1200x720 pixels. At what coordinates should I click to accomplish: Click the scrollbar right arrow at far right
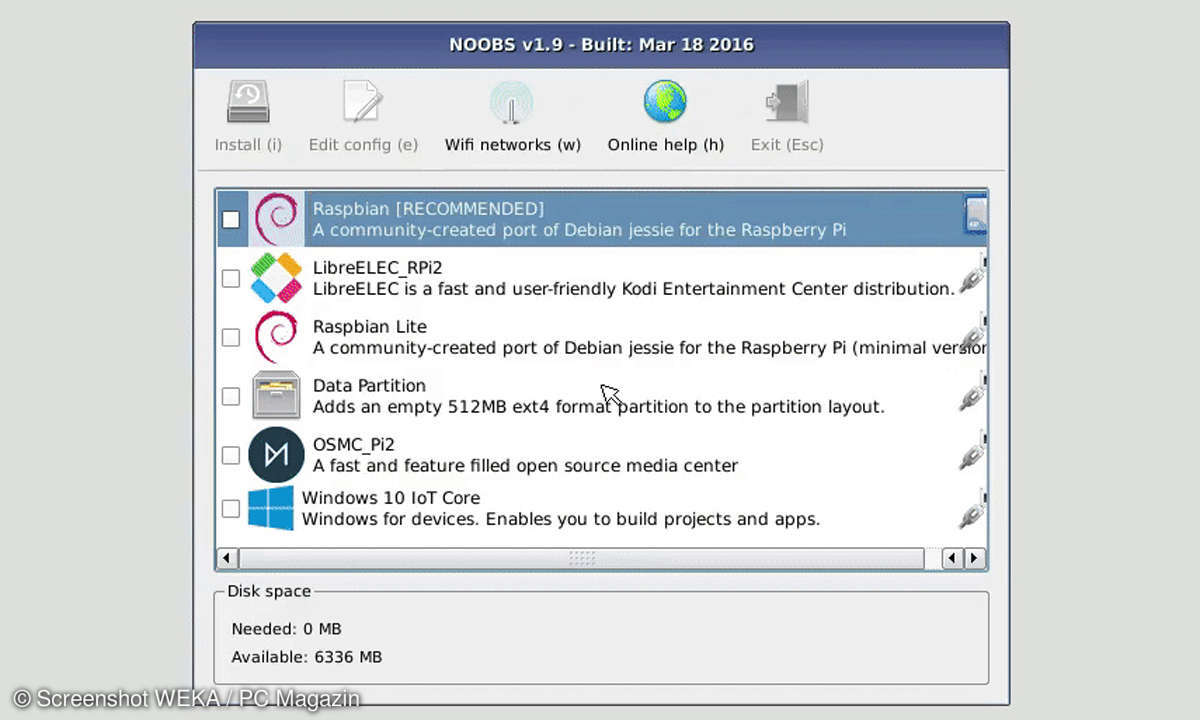pyautogui.click(x=975, y=558)
